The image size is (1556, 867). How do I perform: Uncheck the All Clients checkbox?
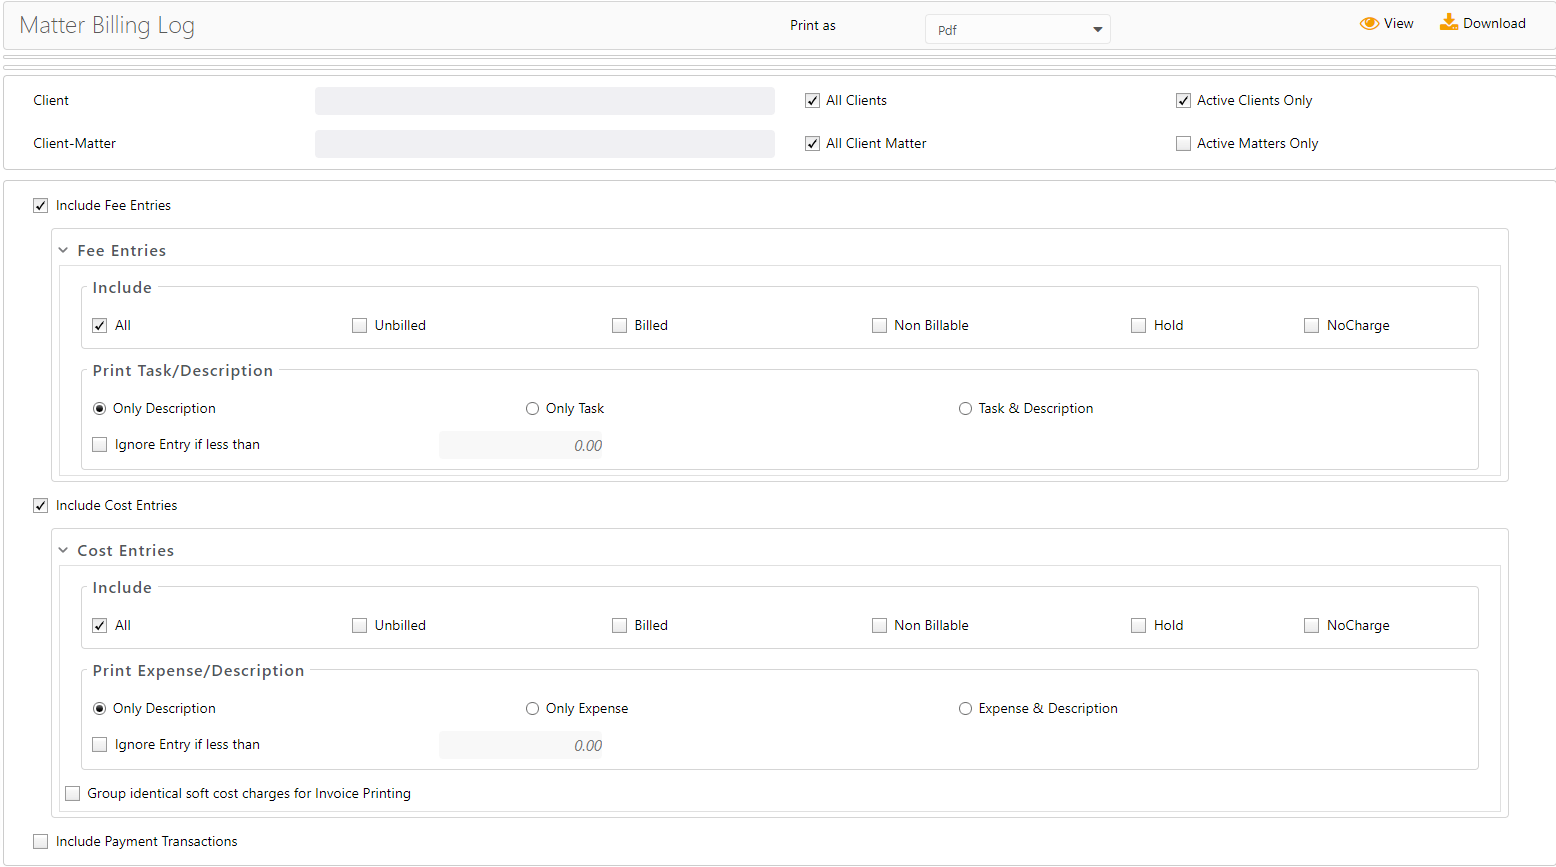tap(812, 101)
